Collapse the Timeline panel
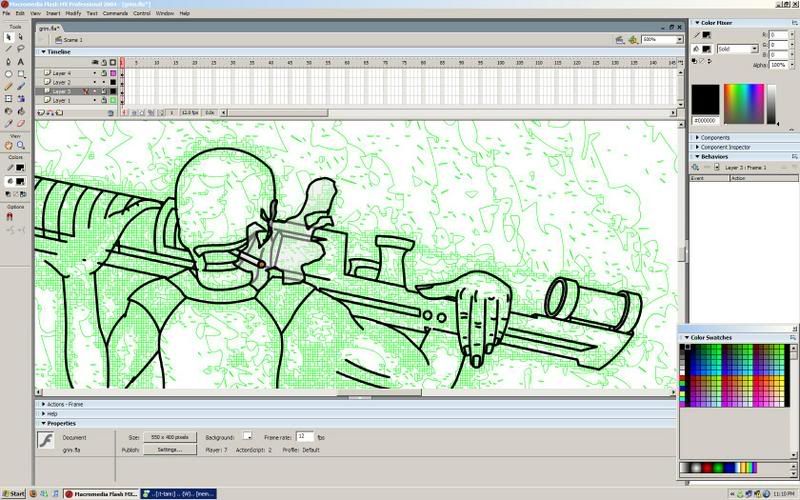 point(43,52)
